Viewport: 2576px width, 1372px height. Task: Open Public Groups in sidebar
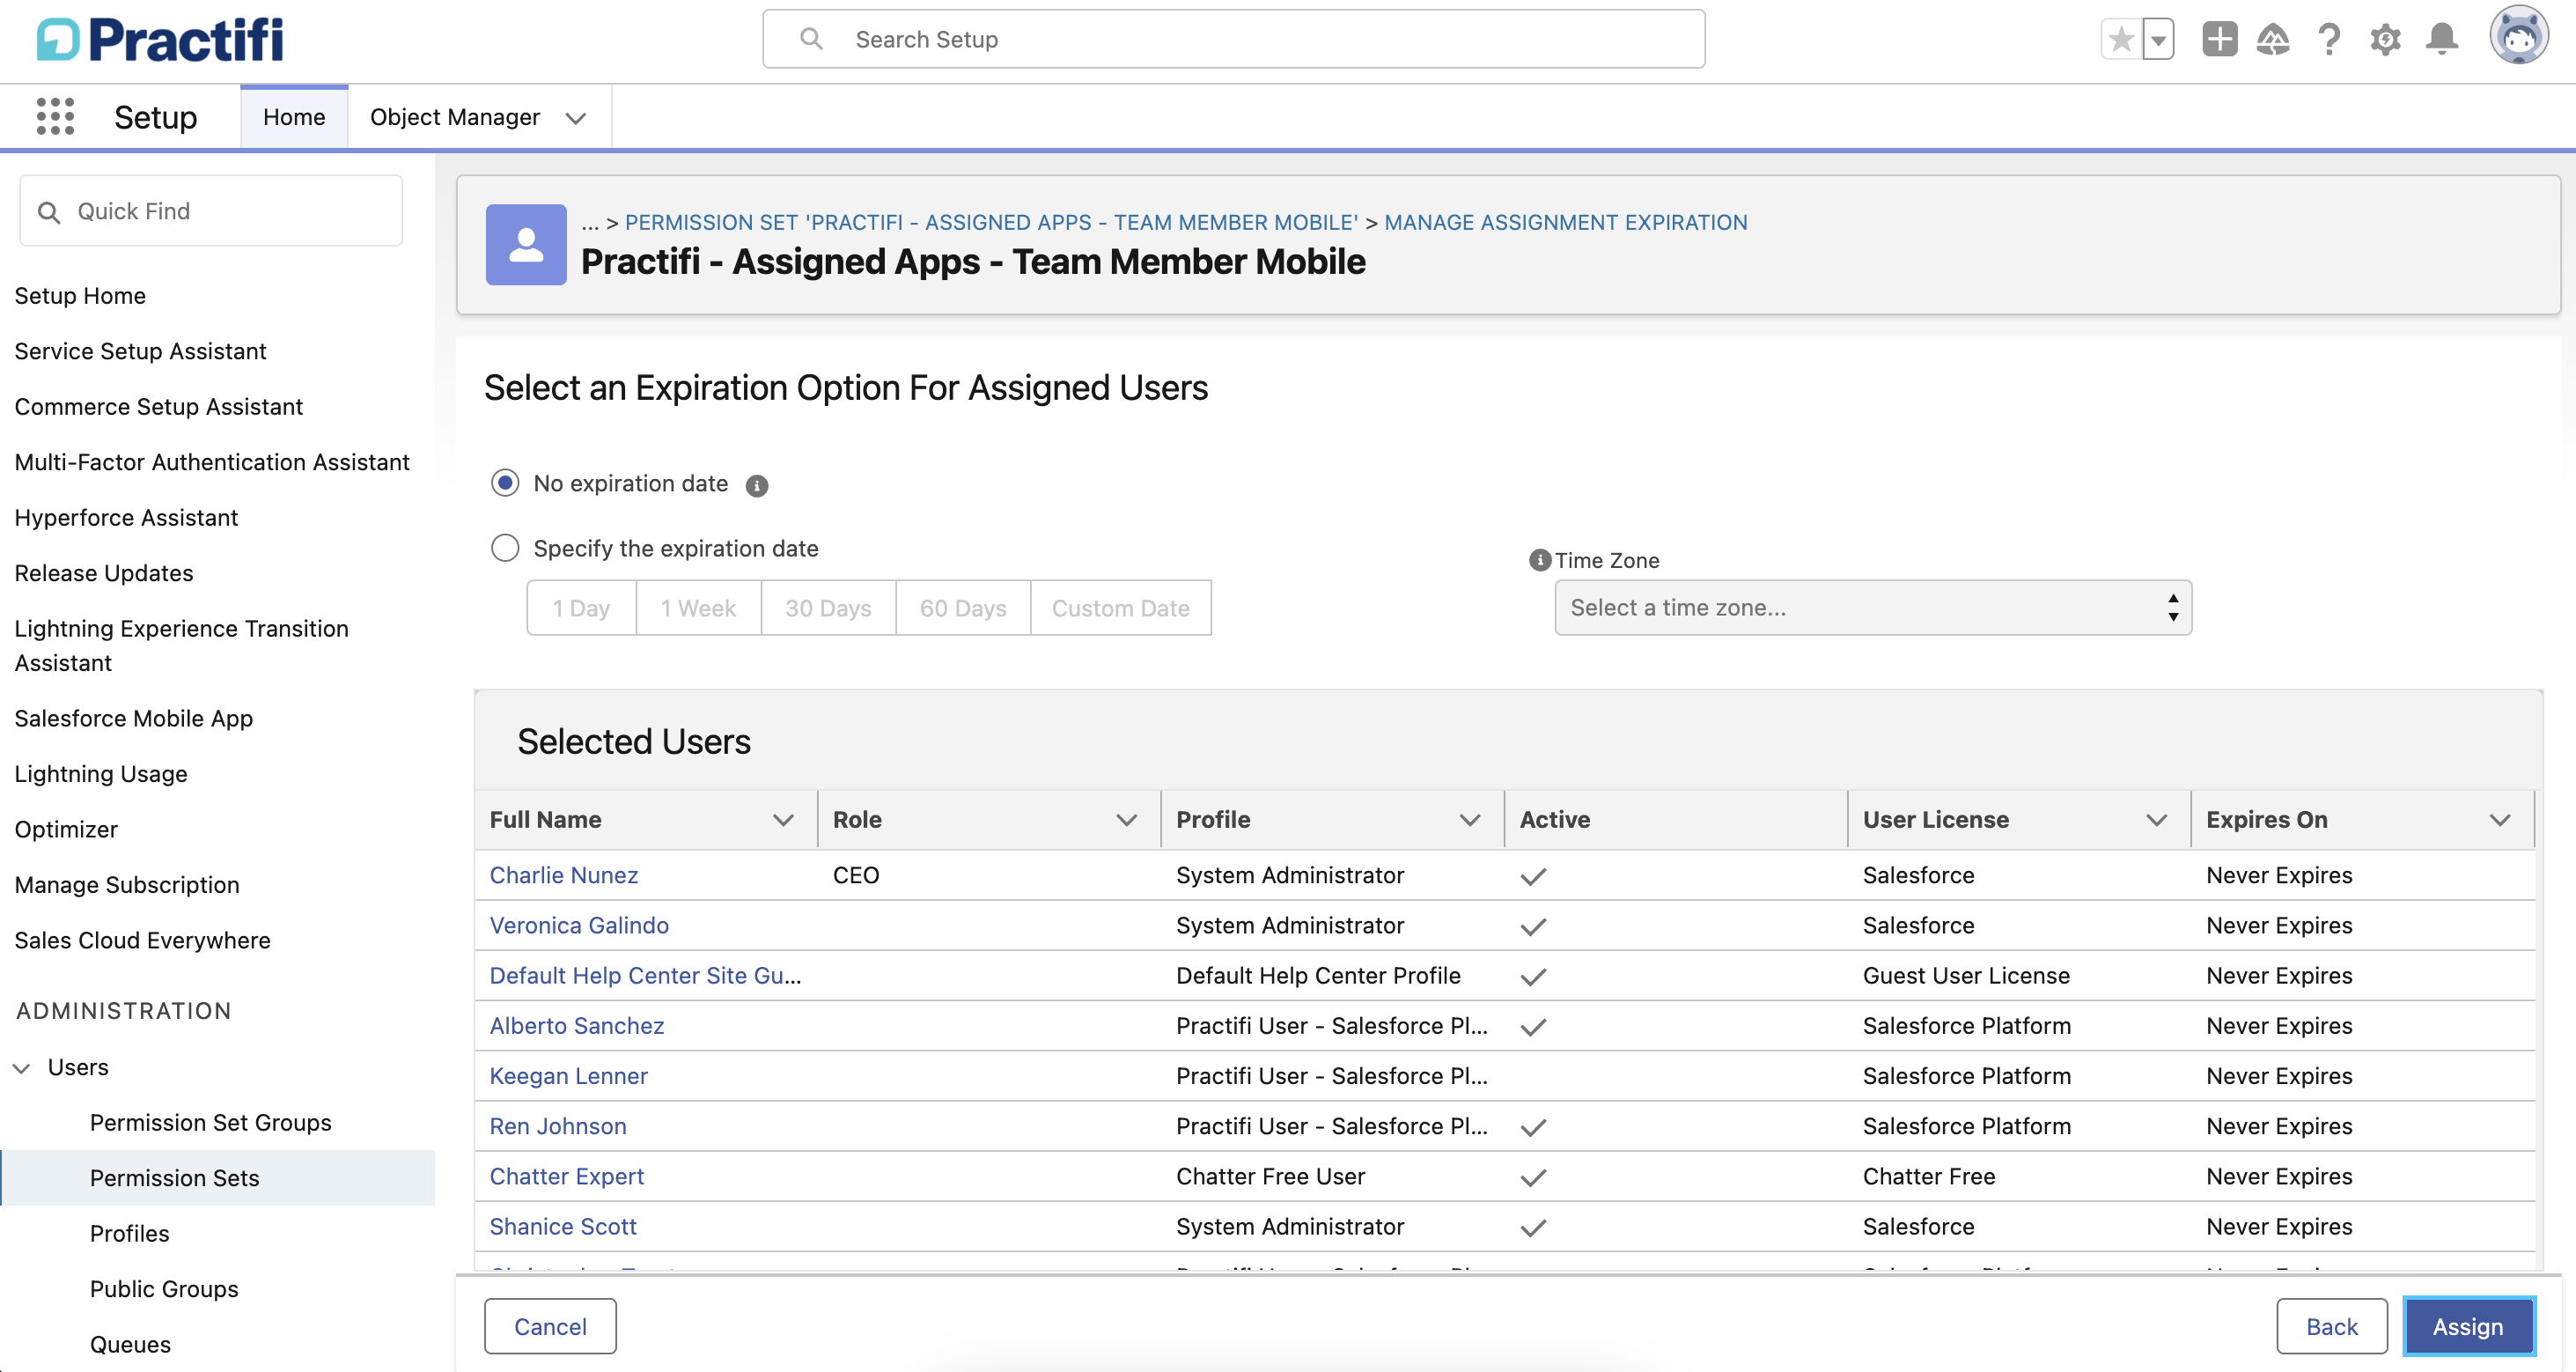(x=164, y=1289)
